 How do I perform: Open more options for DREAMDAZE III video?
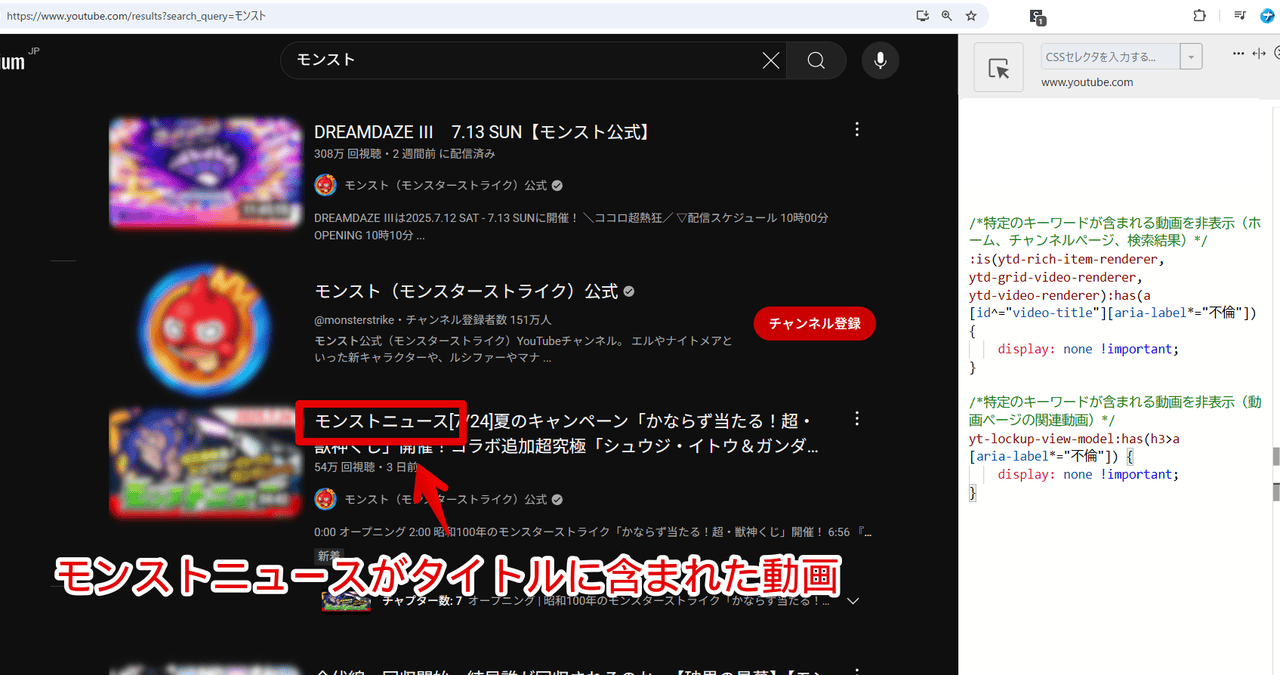tap(856, 130)
